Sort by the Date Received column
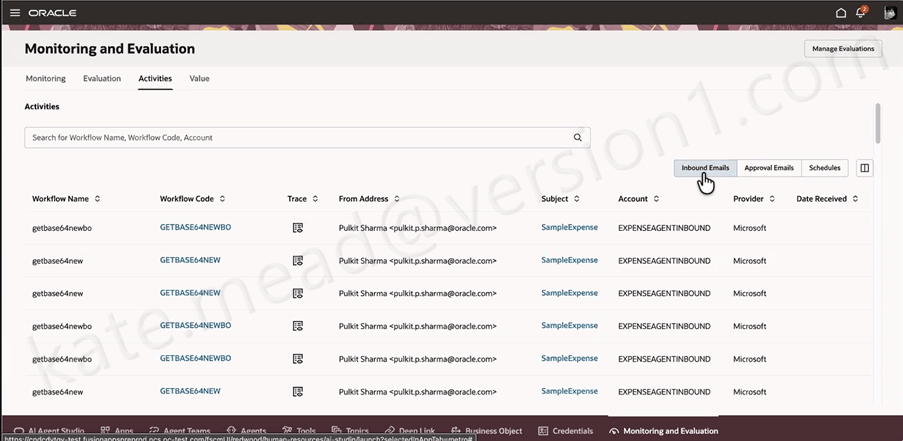This screenshot has height=441, width=903. [855, 199]
